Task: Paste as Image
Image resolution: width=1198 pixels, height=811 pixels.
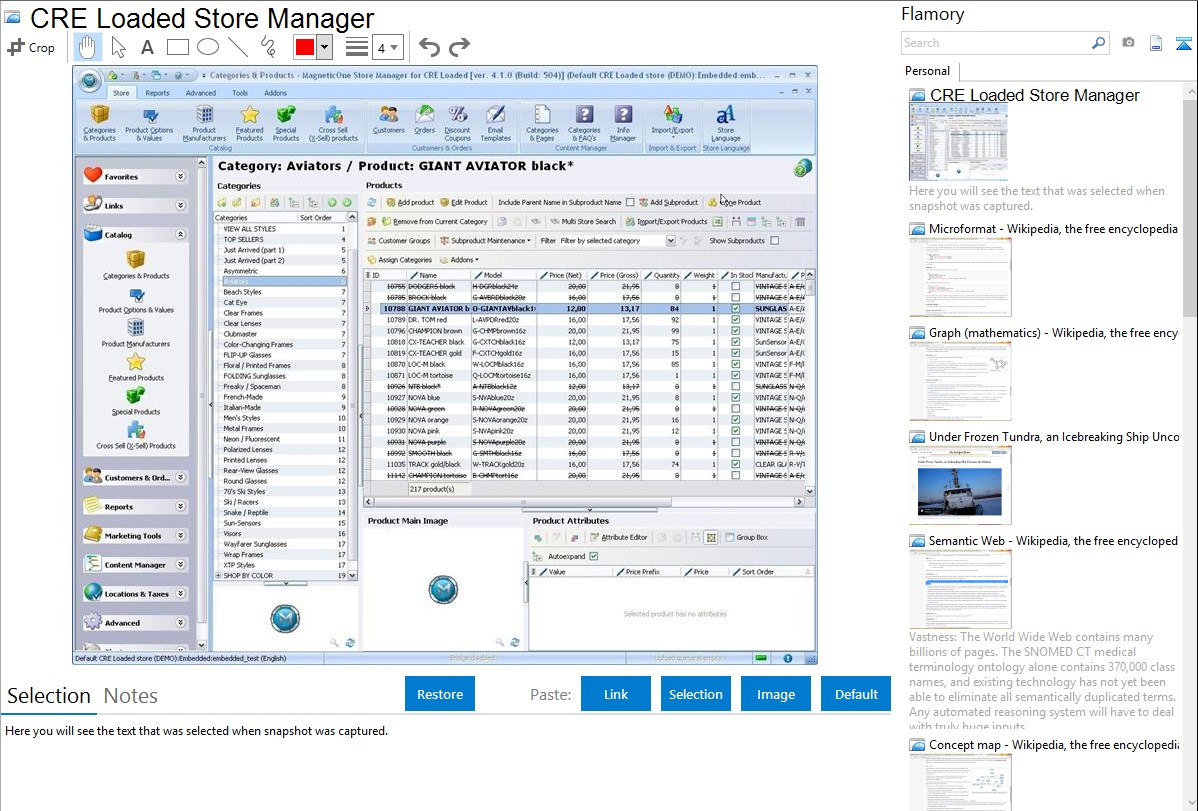Action: pyautogui.click(x=775, y=694)
